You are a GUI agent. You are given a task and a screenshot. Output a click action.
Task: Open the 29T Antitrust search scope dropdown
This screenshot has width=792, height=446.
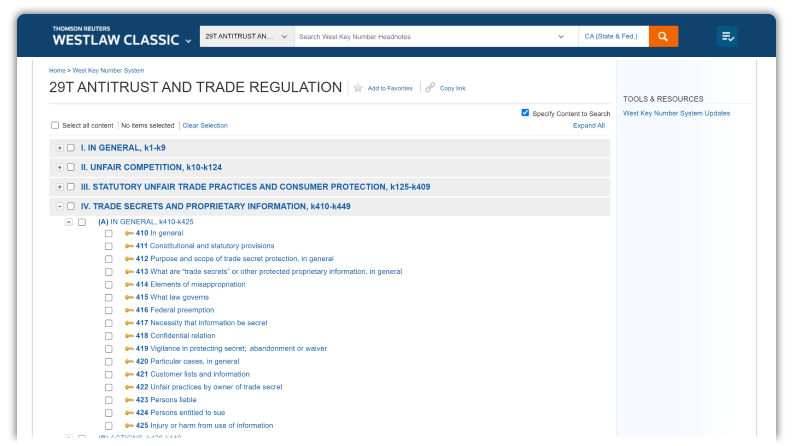[x=246, y=37]
